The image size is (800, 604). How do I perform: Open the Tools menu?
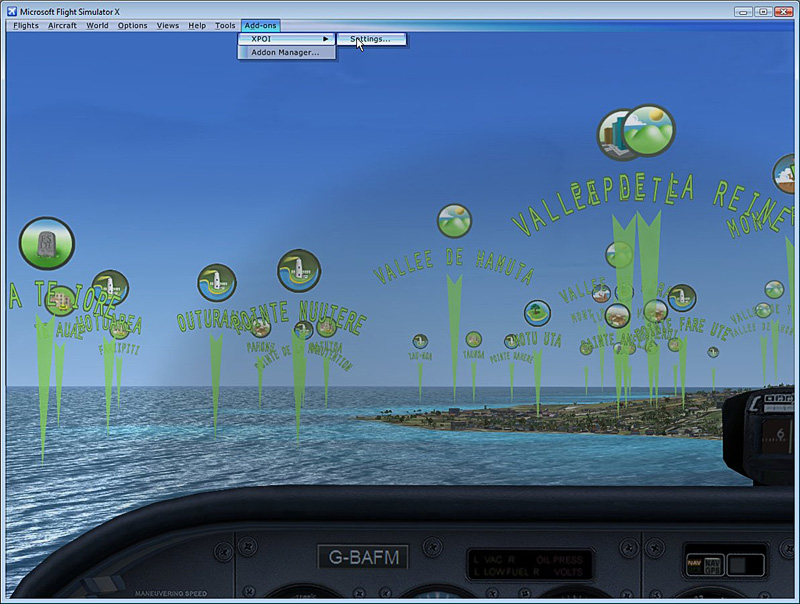[225, 25]
